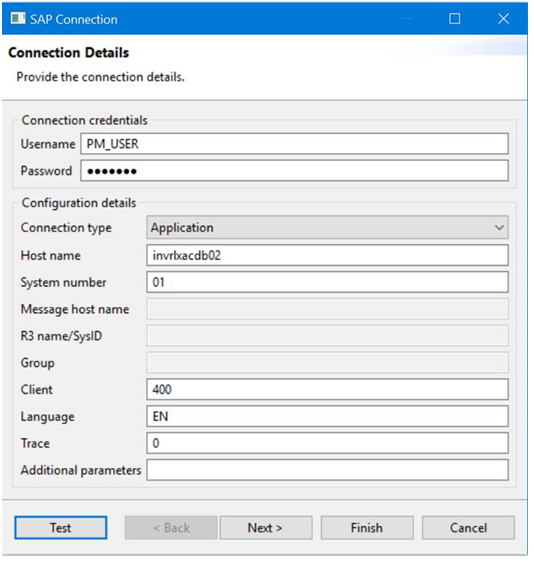Click the Configuration details group label

[79, 203]
